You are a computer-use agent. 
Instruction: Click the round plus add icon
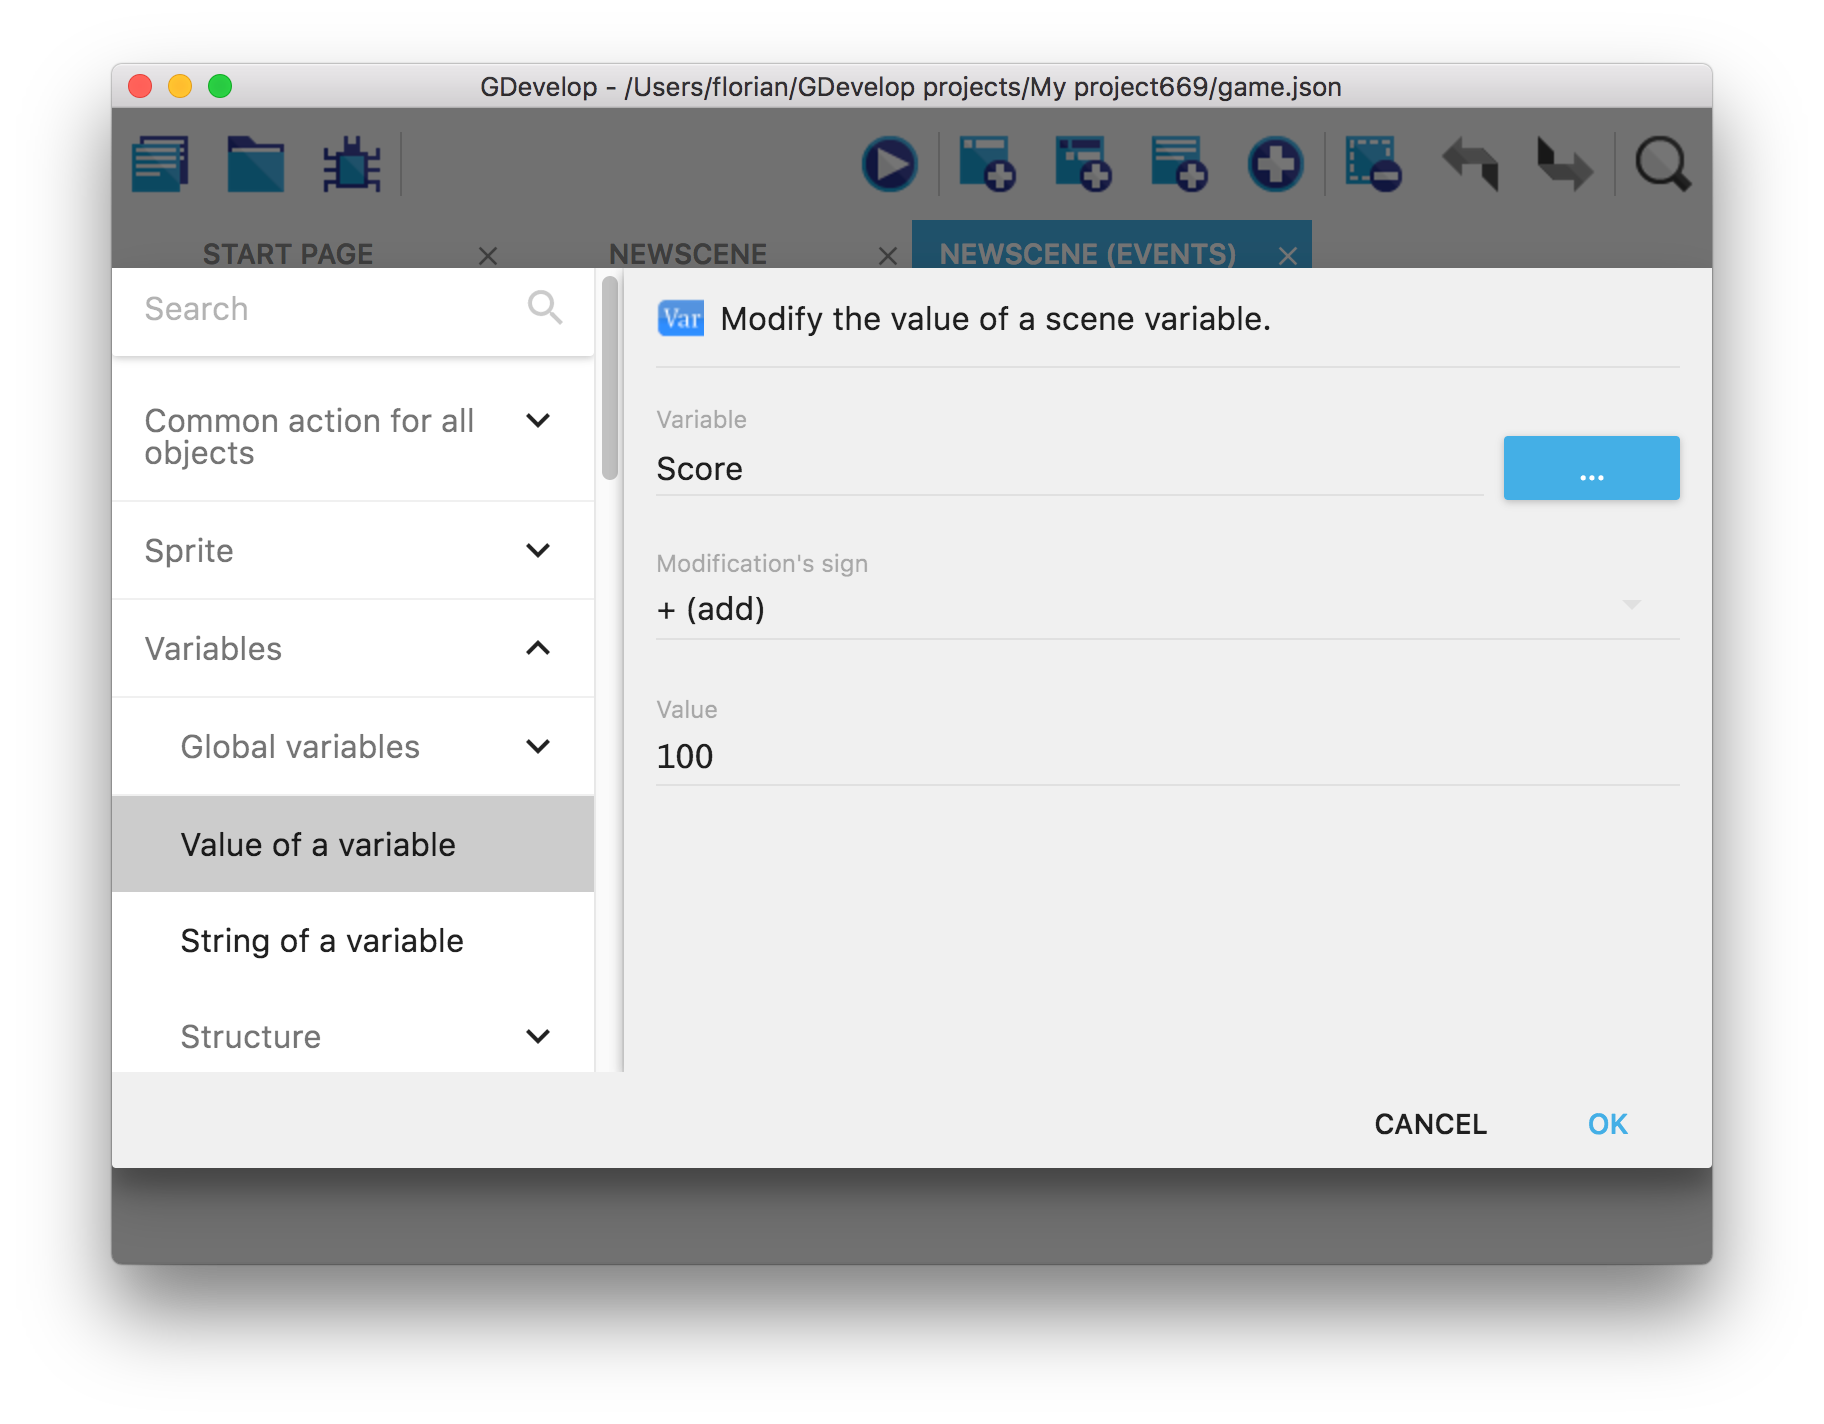(1275, 165)
